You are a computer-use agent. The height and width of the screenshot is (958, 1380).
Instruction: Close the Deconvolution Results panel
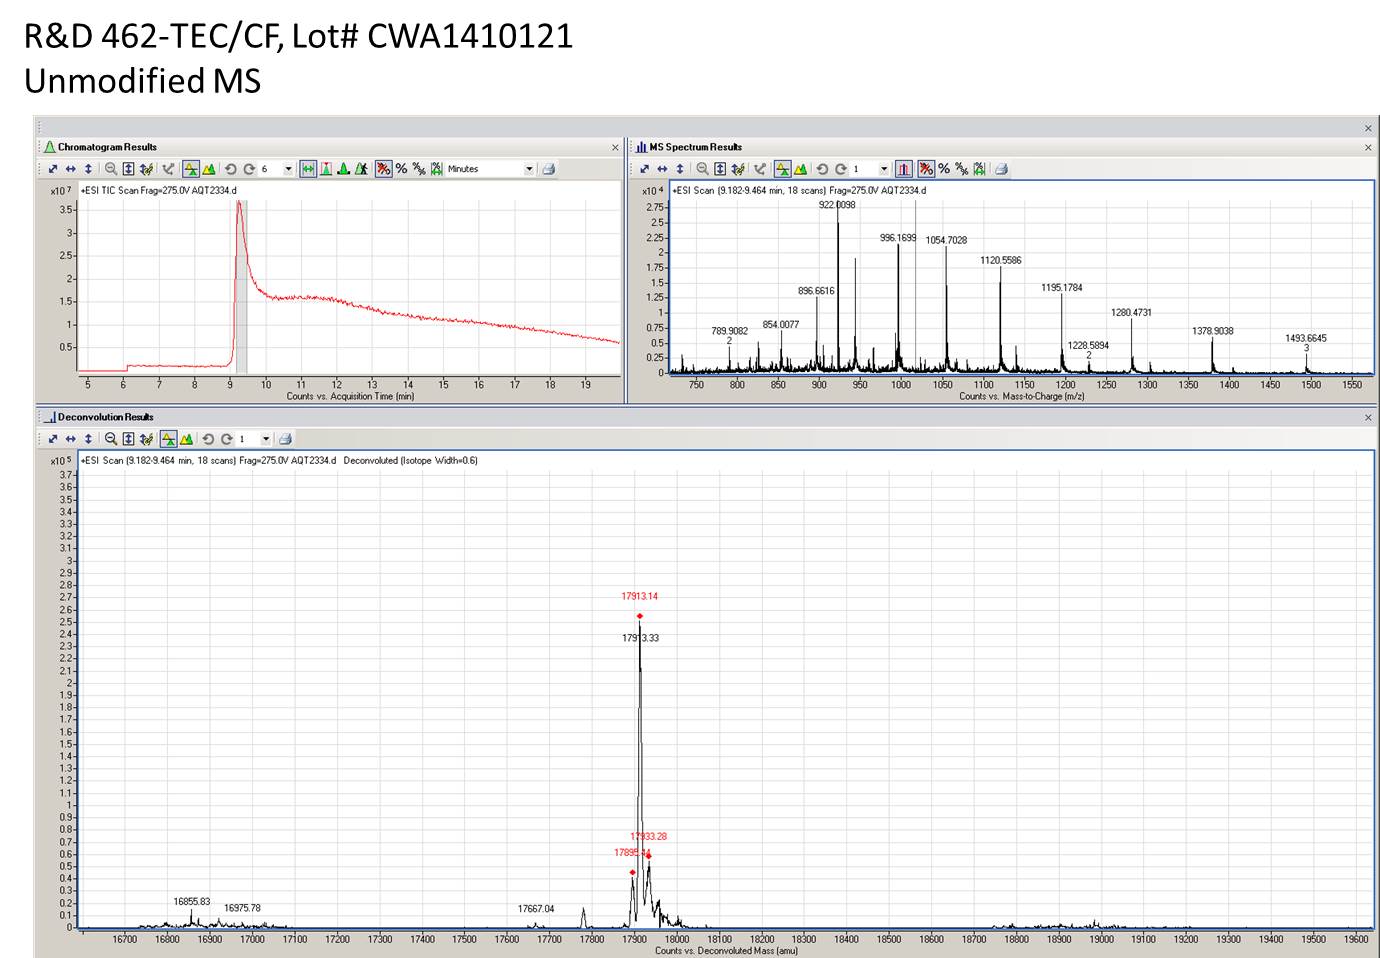point(1368,417)
